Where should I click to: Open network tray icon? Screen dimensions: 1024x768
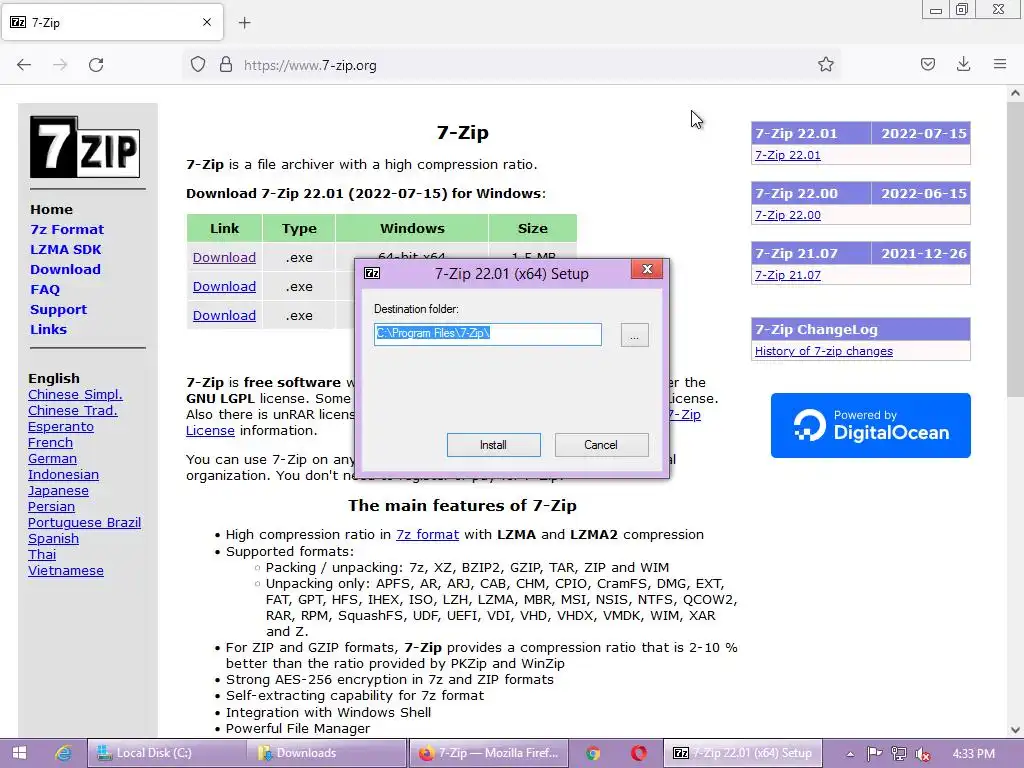click(x=899, y=754)
